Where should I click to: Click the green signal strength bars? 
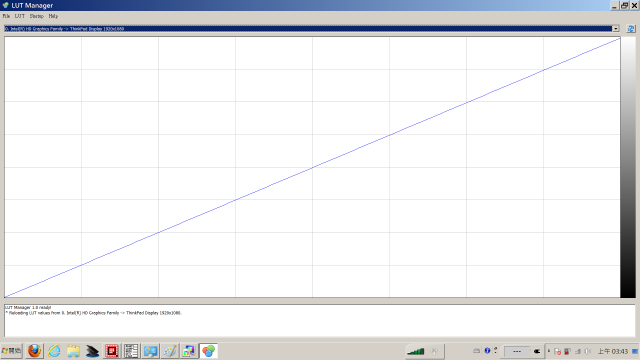(x=416, y=351)
